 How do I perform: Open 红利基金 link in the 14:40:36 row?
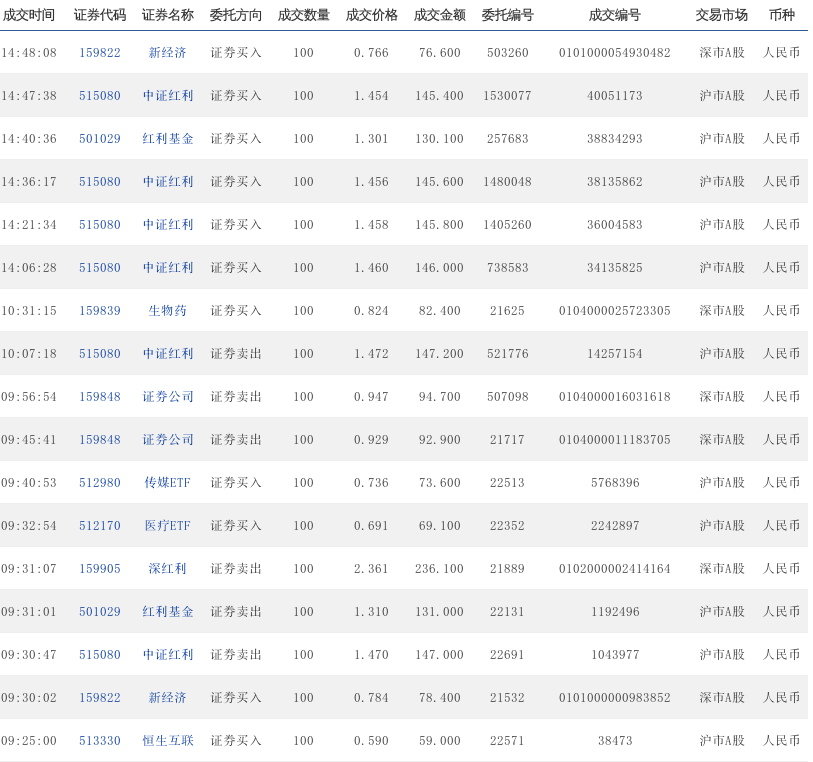coord(167,139)
